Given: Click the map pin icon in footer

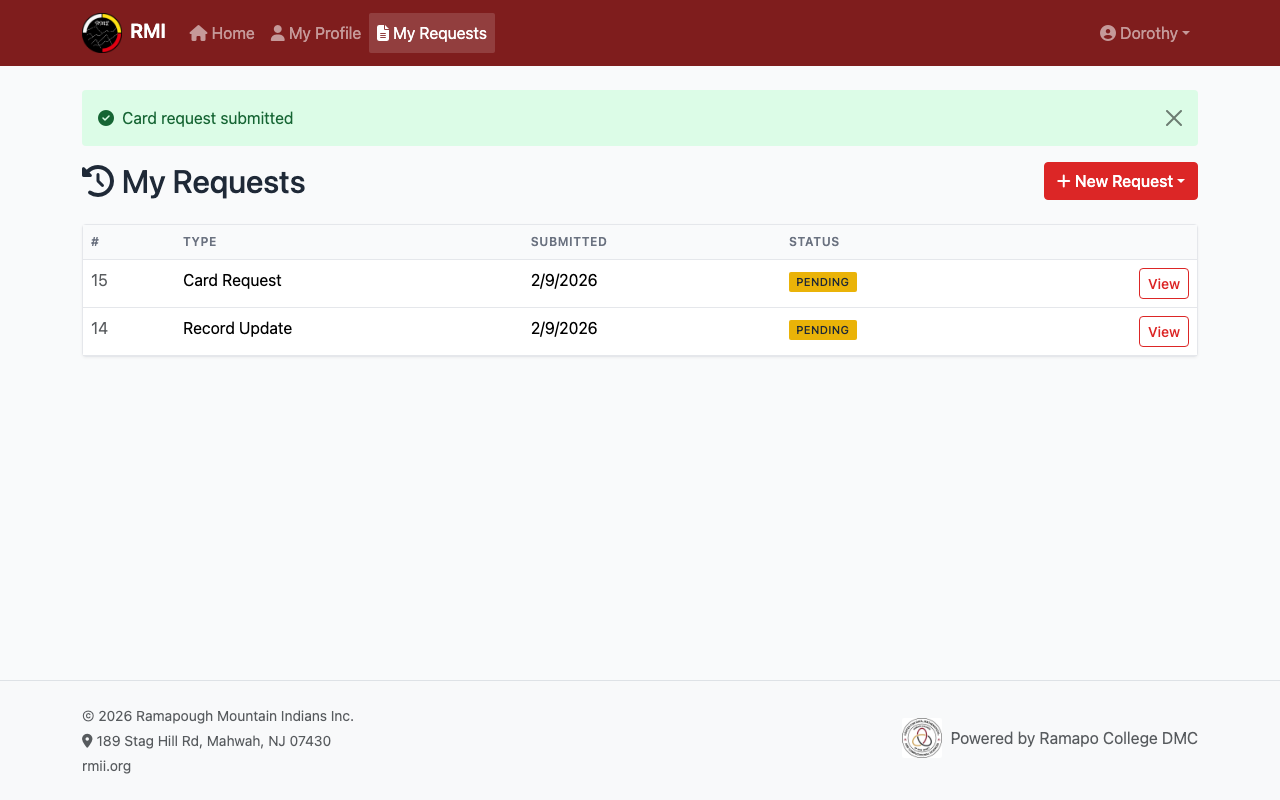Looking at the screenshot, I should click(x=87, y=741).
